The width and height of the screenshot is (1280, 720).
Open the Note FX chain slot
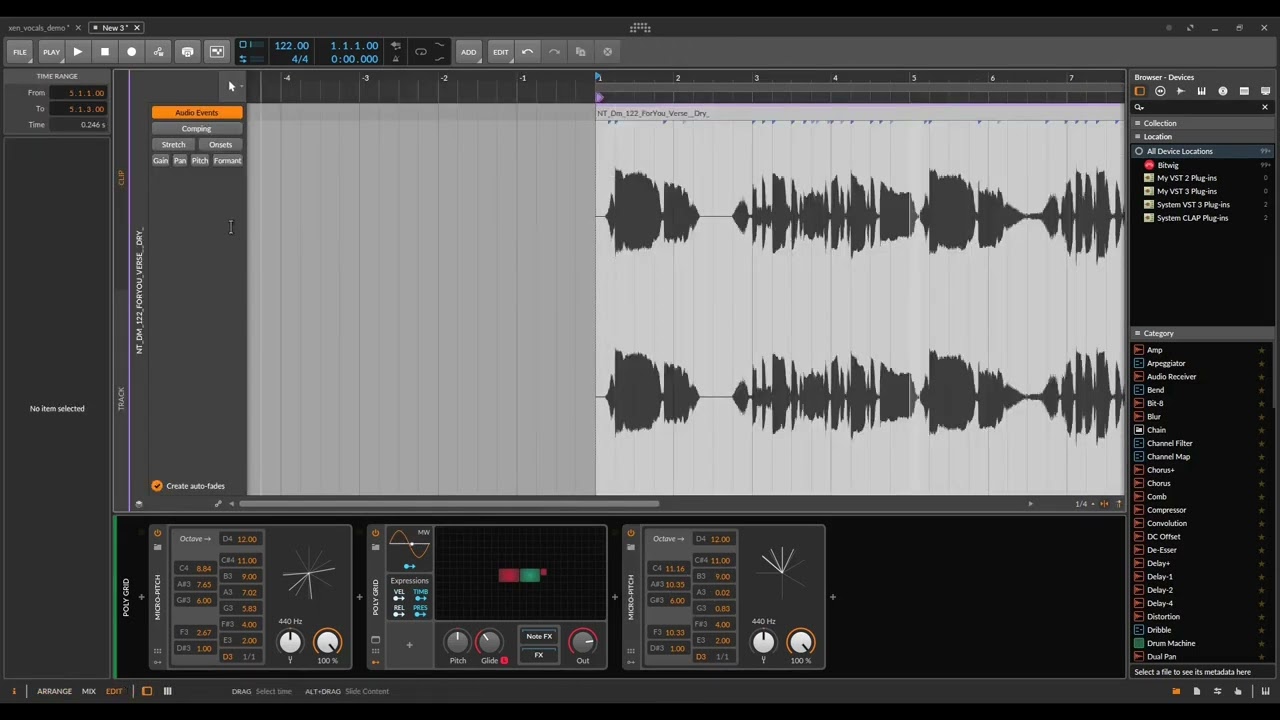coord(539,637)
